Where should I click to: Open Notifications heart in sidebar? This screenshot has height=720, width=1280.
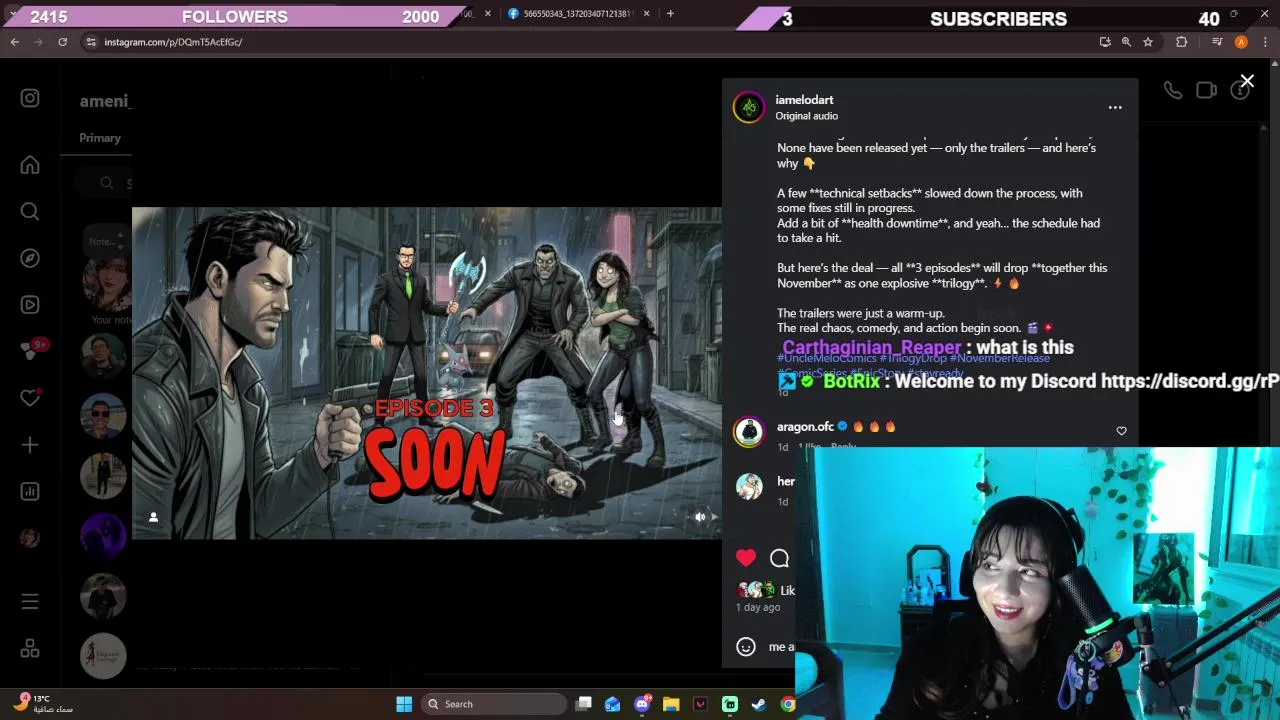30,398
